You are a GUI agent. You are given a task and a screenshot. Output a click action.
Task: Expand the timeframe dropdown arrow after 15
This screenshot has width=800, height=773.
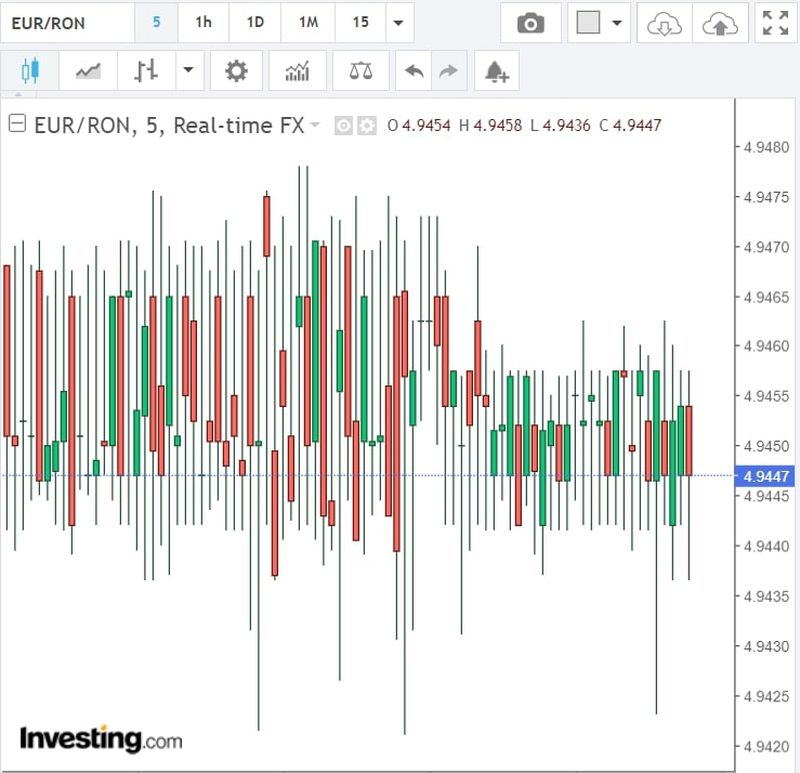coord(399,23)
